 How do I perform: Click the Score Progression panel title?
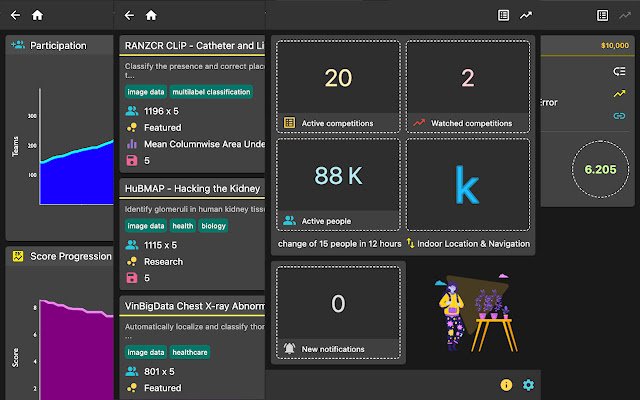point(71,256)
